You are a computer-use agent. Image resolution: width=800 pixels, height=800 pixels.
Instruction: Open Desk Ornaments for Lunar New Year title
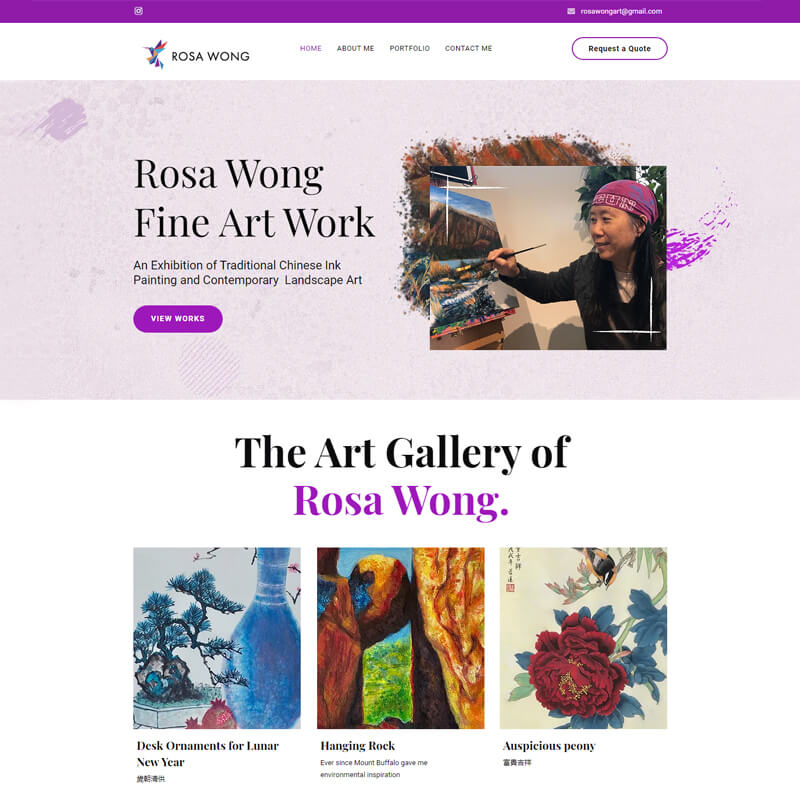point(208,754)
